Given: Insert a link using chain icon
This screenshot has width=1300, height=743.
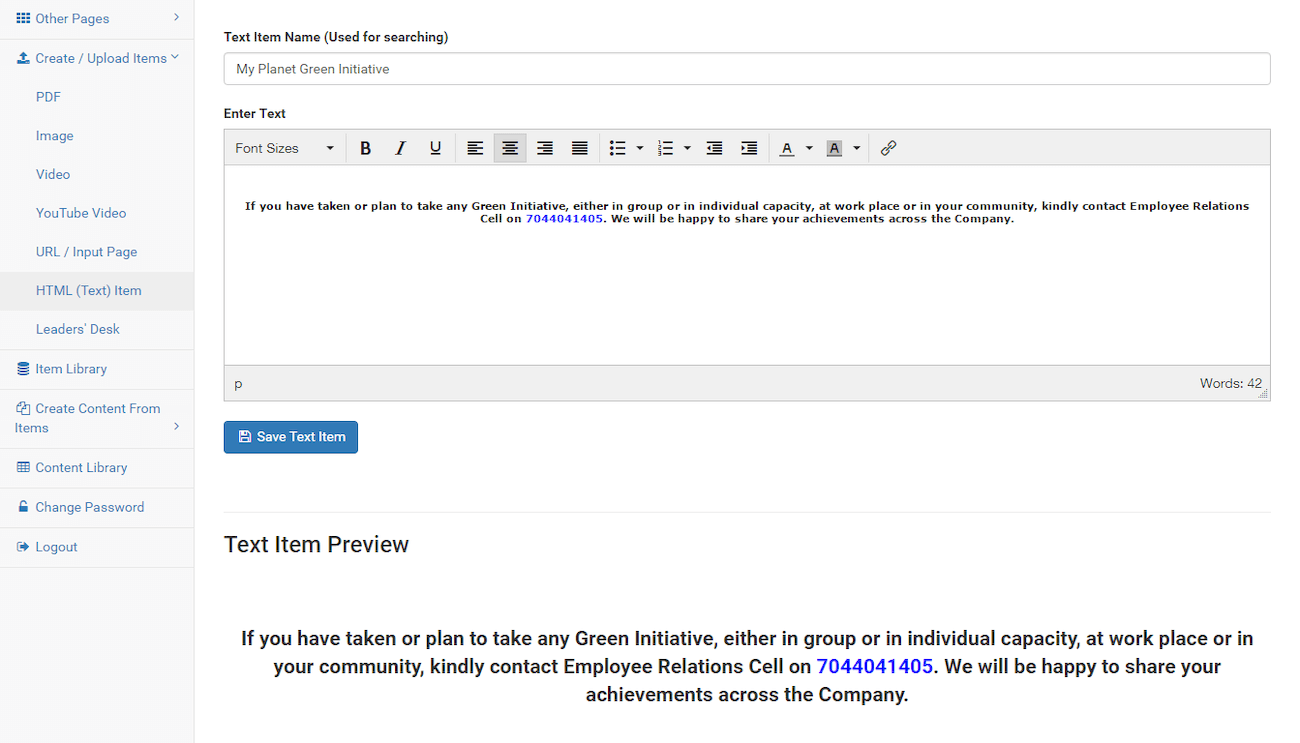Looking at the screenshot, I should tap(888, 148).
